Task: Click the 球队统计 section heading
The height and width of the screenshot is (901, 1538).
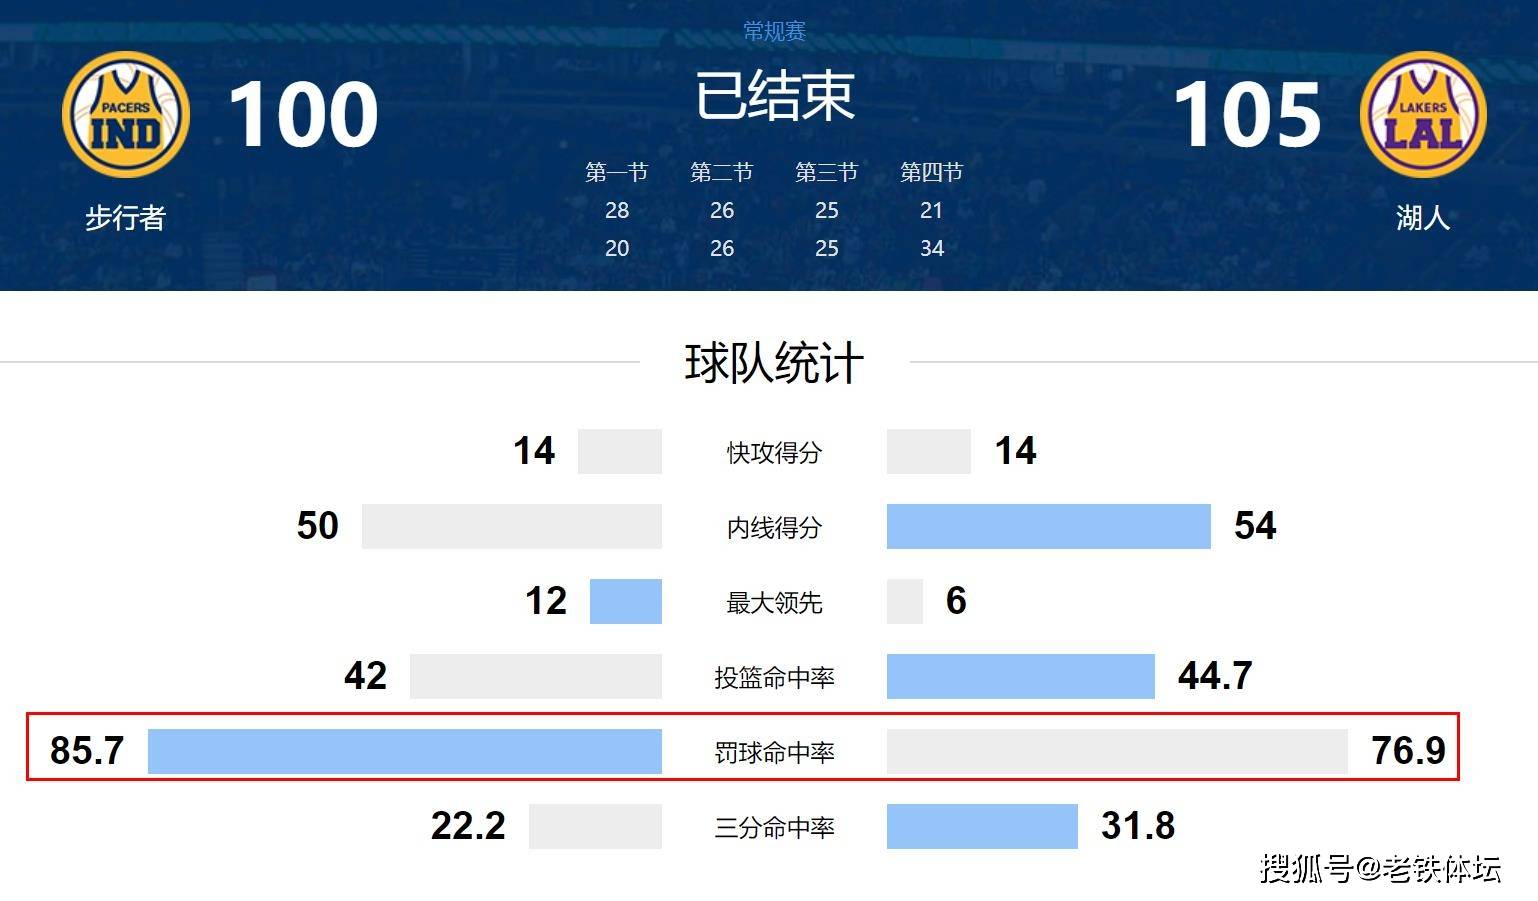Action: tap(774, 362)
